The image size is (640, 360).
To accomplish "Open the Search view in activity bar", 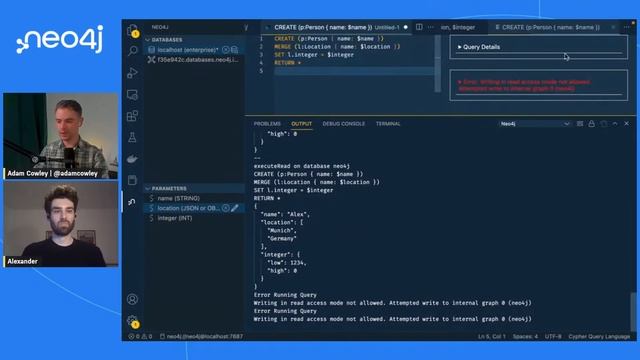I will pos(132,51).
